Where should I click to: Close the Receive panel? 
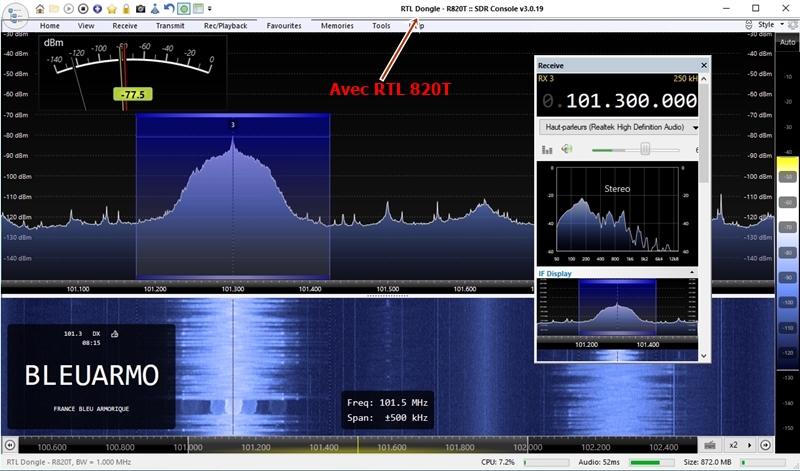(704, 65)
